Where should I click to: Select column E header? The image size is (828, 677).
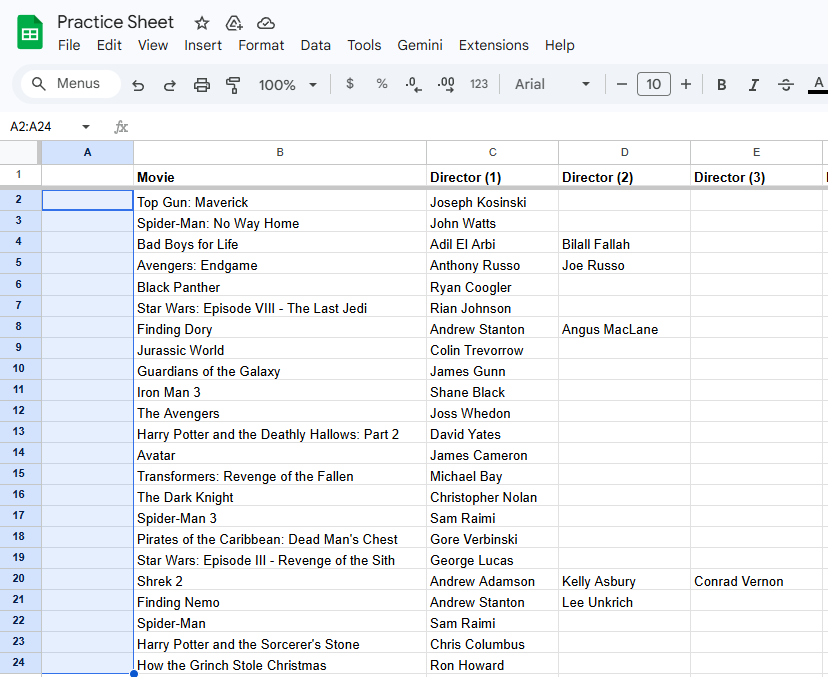pos(756,153)
